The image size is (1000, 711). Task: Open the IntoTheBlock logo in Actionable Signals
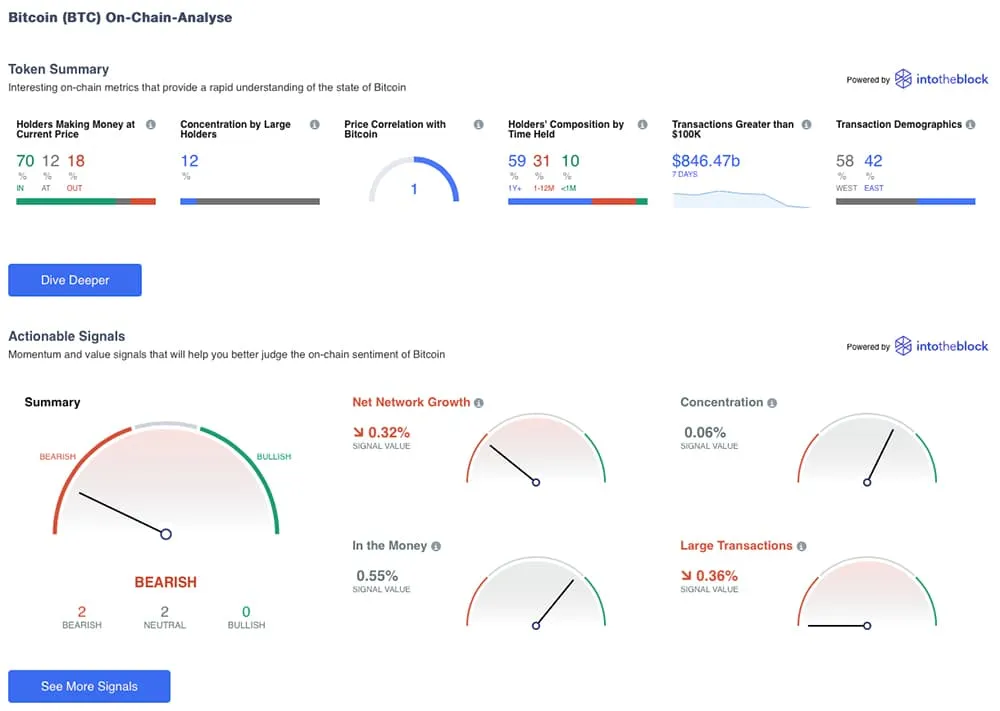coord(941,346)
